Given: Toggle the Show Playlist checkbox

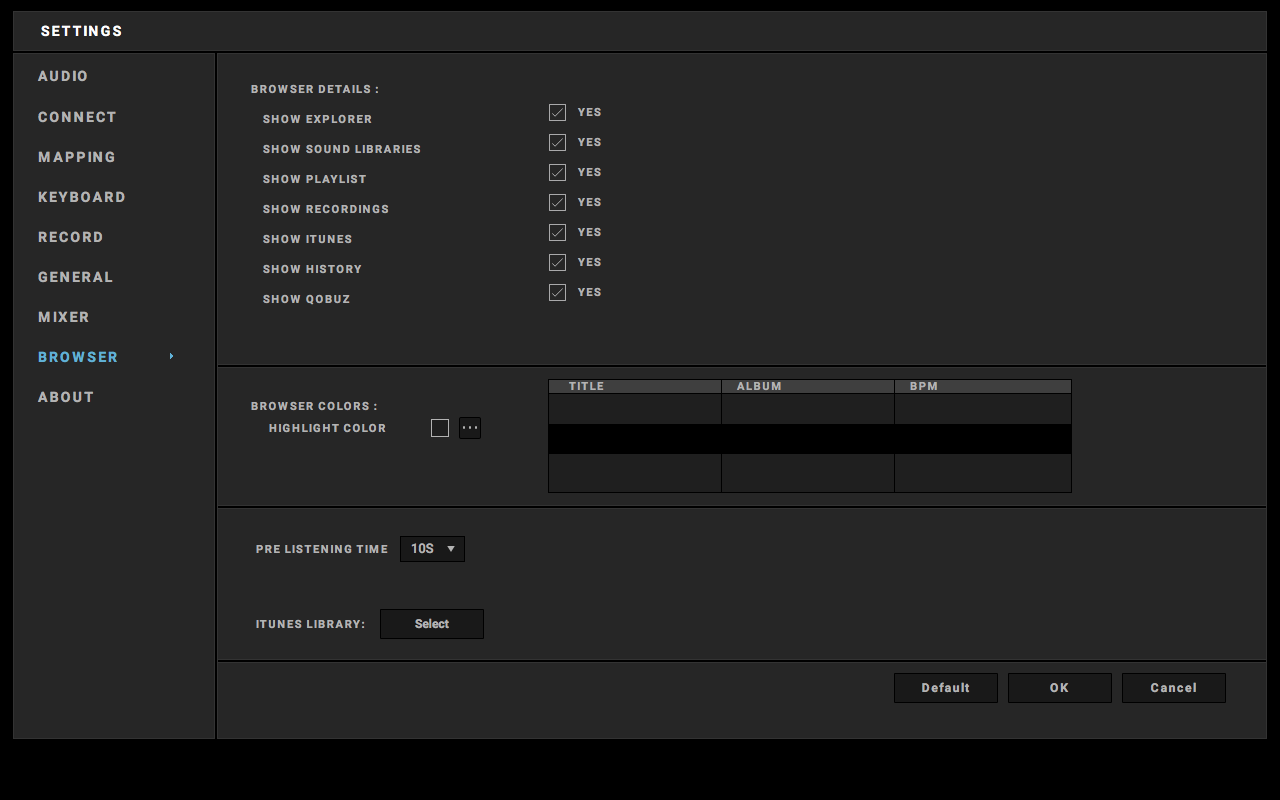Looking at the screenshot, I should (557, 172).
